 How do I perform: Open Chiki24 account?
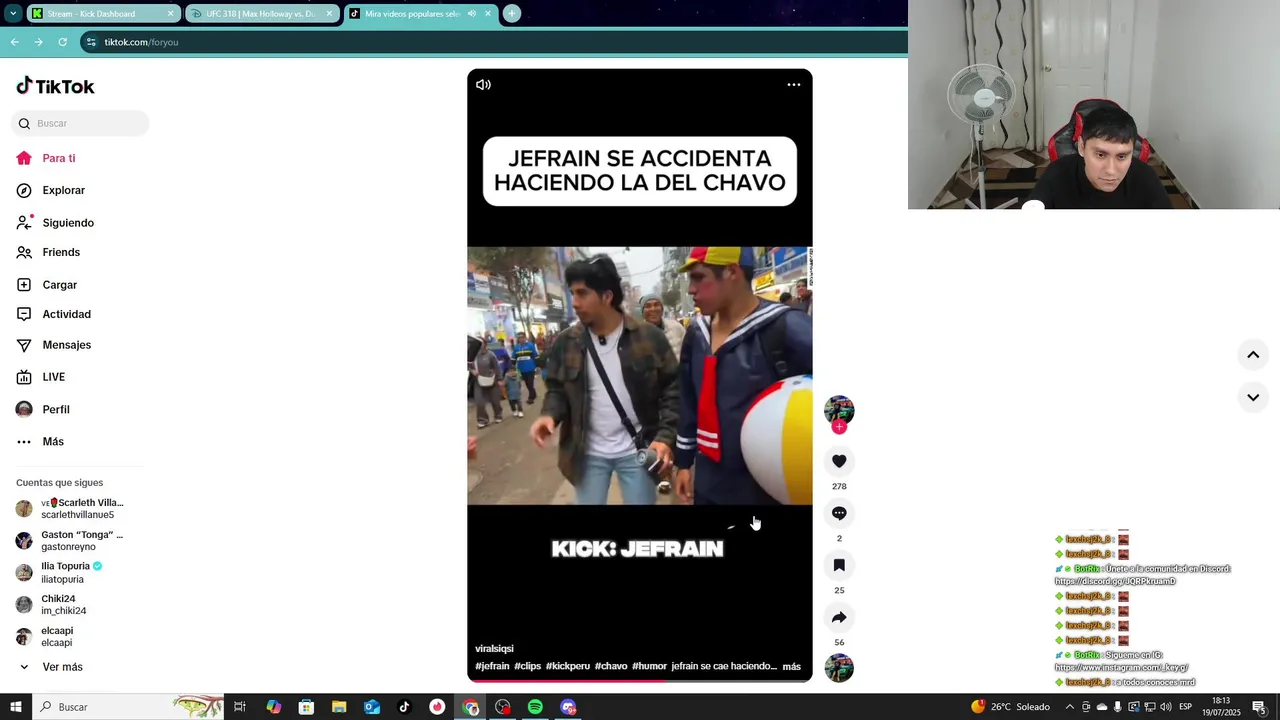pyautogui.click(x=52, y=604)
